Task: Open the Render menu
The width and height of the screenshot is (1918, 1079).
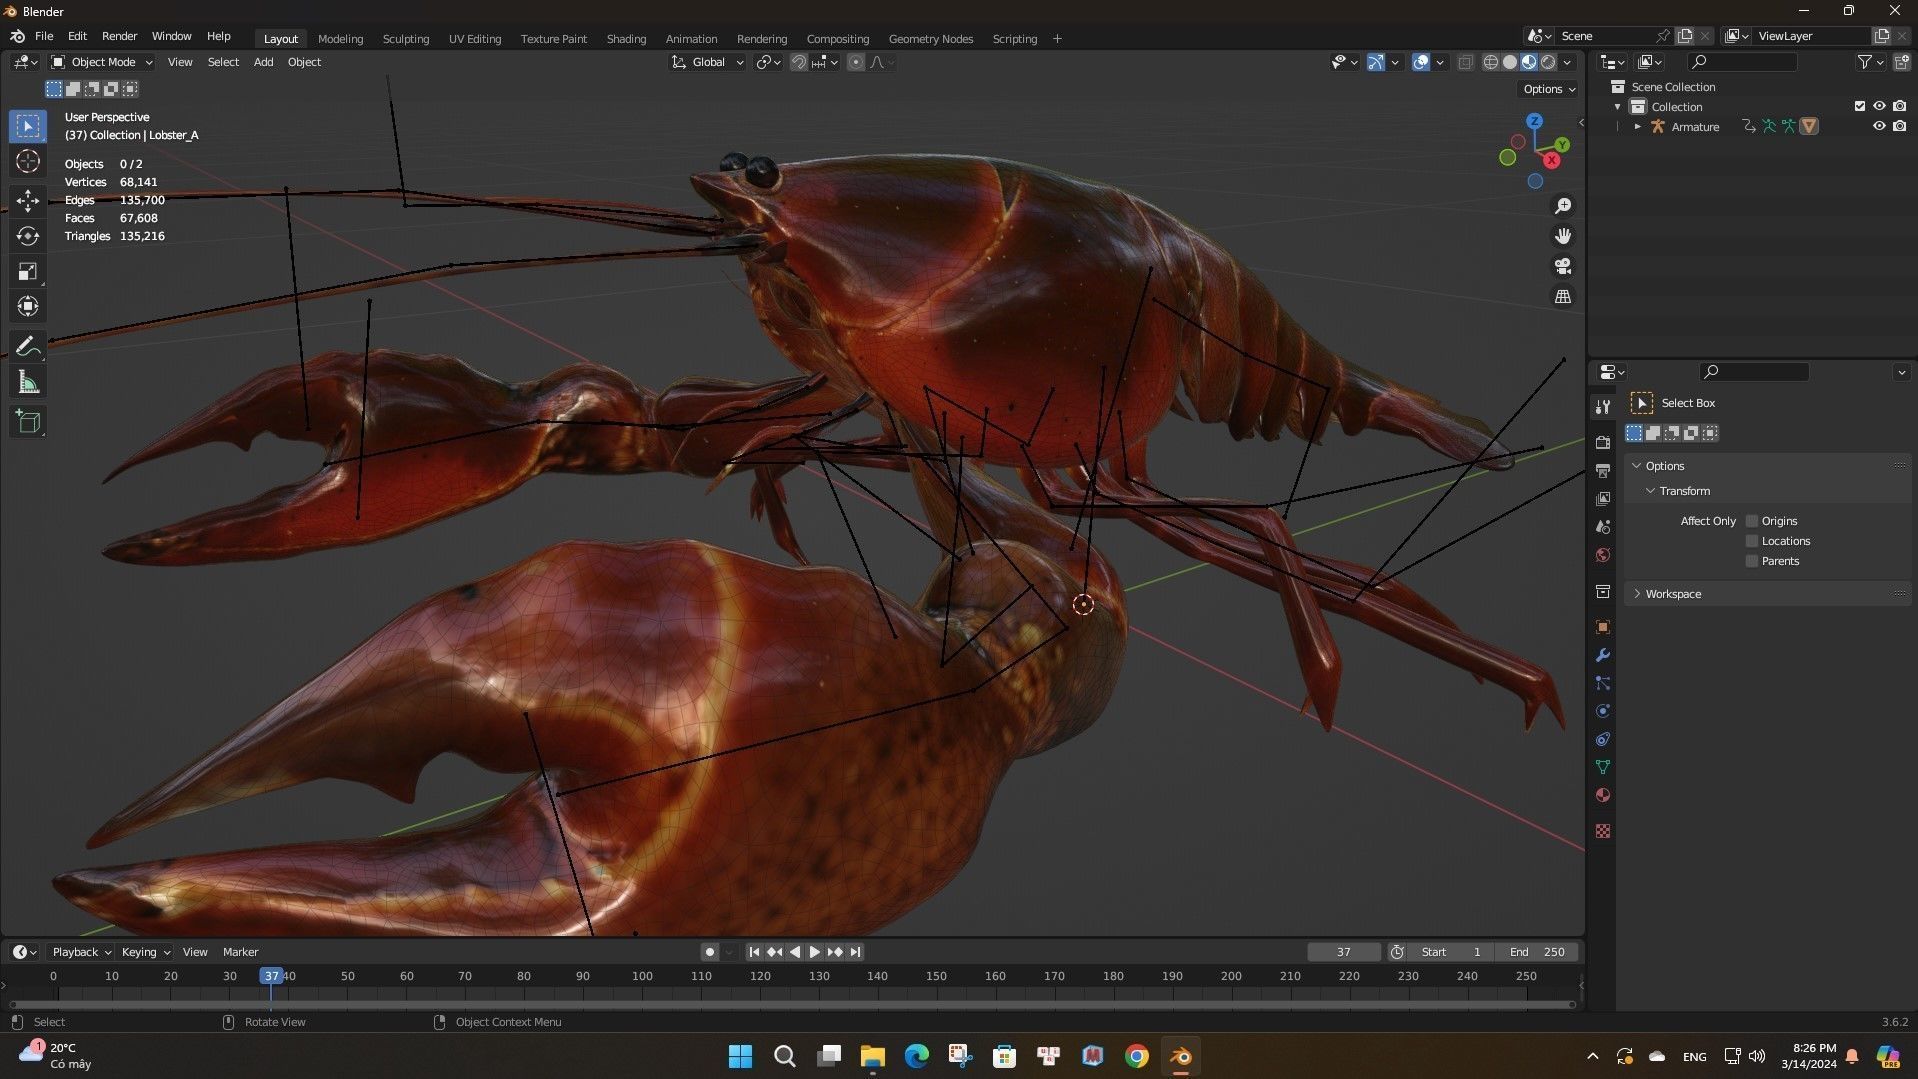Action: (119, 36)
